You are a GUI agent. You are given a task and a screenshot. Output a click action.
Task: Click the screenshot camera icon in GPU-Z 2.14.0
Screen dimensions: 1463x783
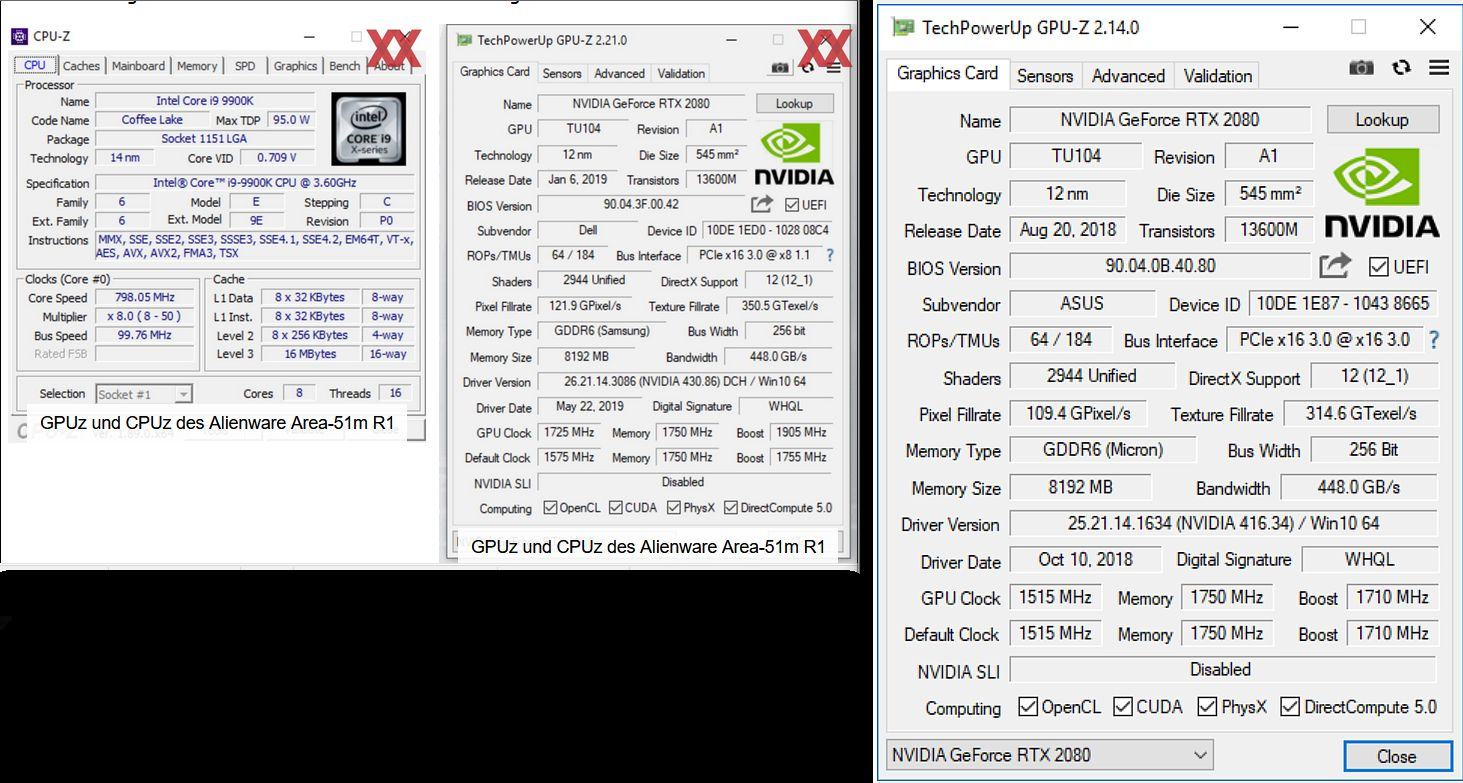click(1361, 68)
